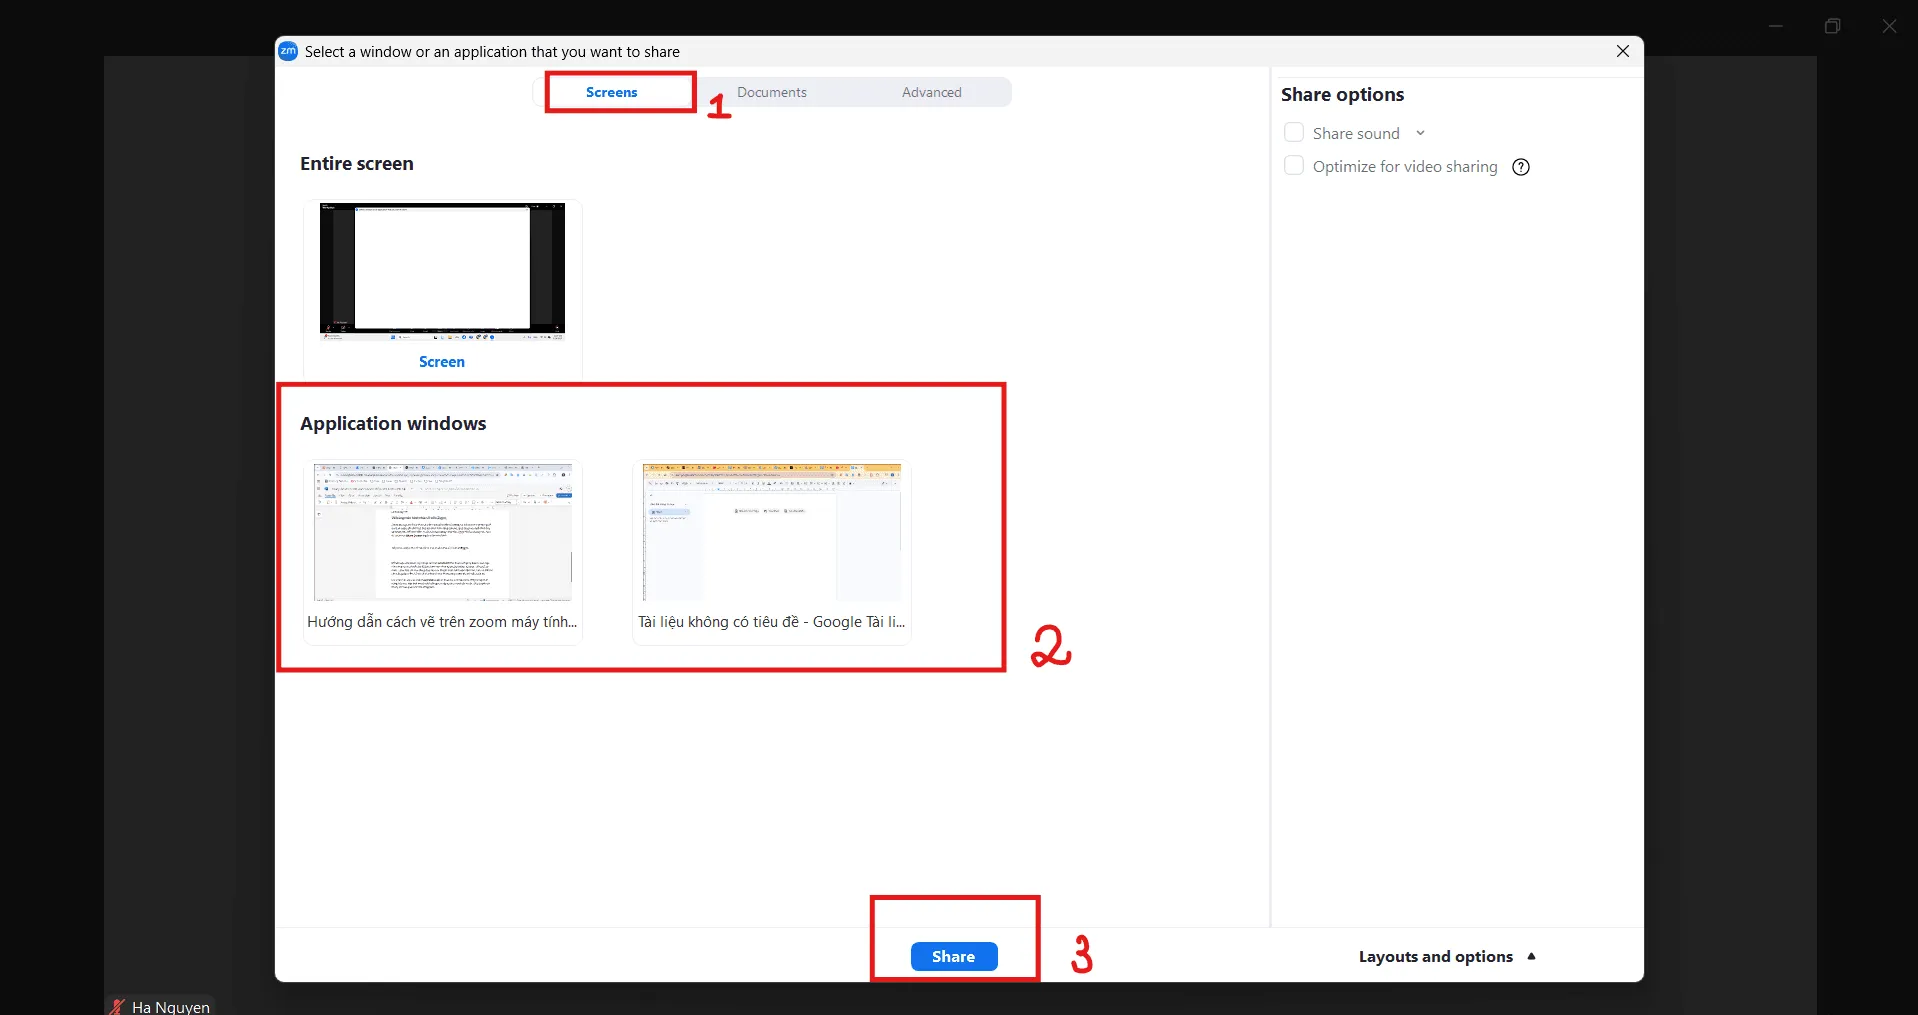The height and width of the screenshot is (1015, 1918).
Task: Switch to the Screens tab
Action: click(611, 92)
